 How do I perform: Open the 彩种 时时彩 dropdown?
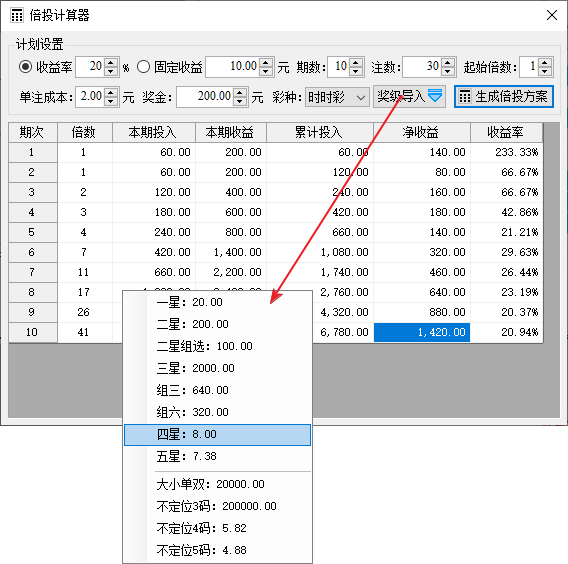tap(337, 97)
